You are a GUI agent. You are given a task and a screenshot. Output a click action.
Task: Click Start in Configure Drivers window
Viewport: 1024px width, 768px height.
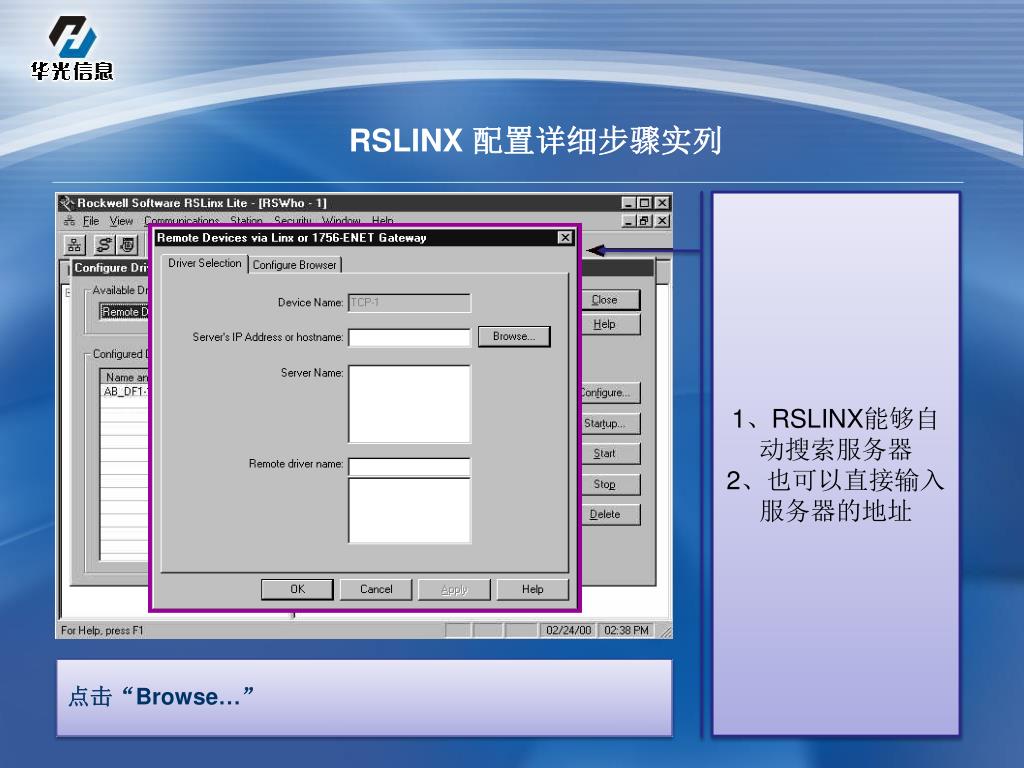610,453
